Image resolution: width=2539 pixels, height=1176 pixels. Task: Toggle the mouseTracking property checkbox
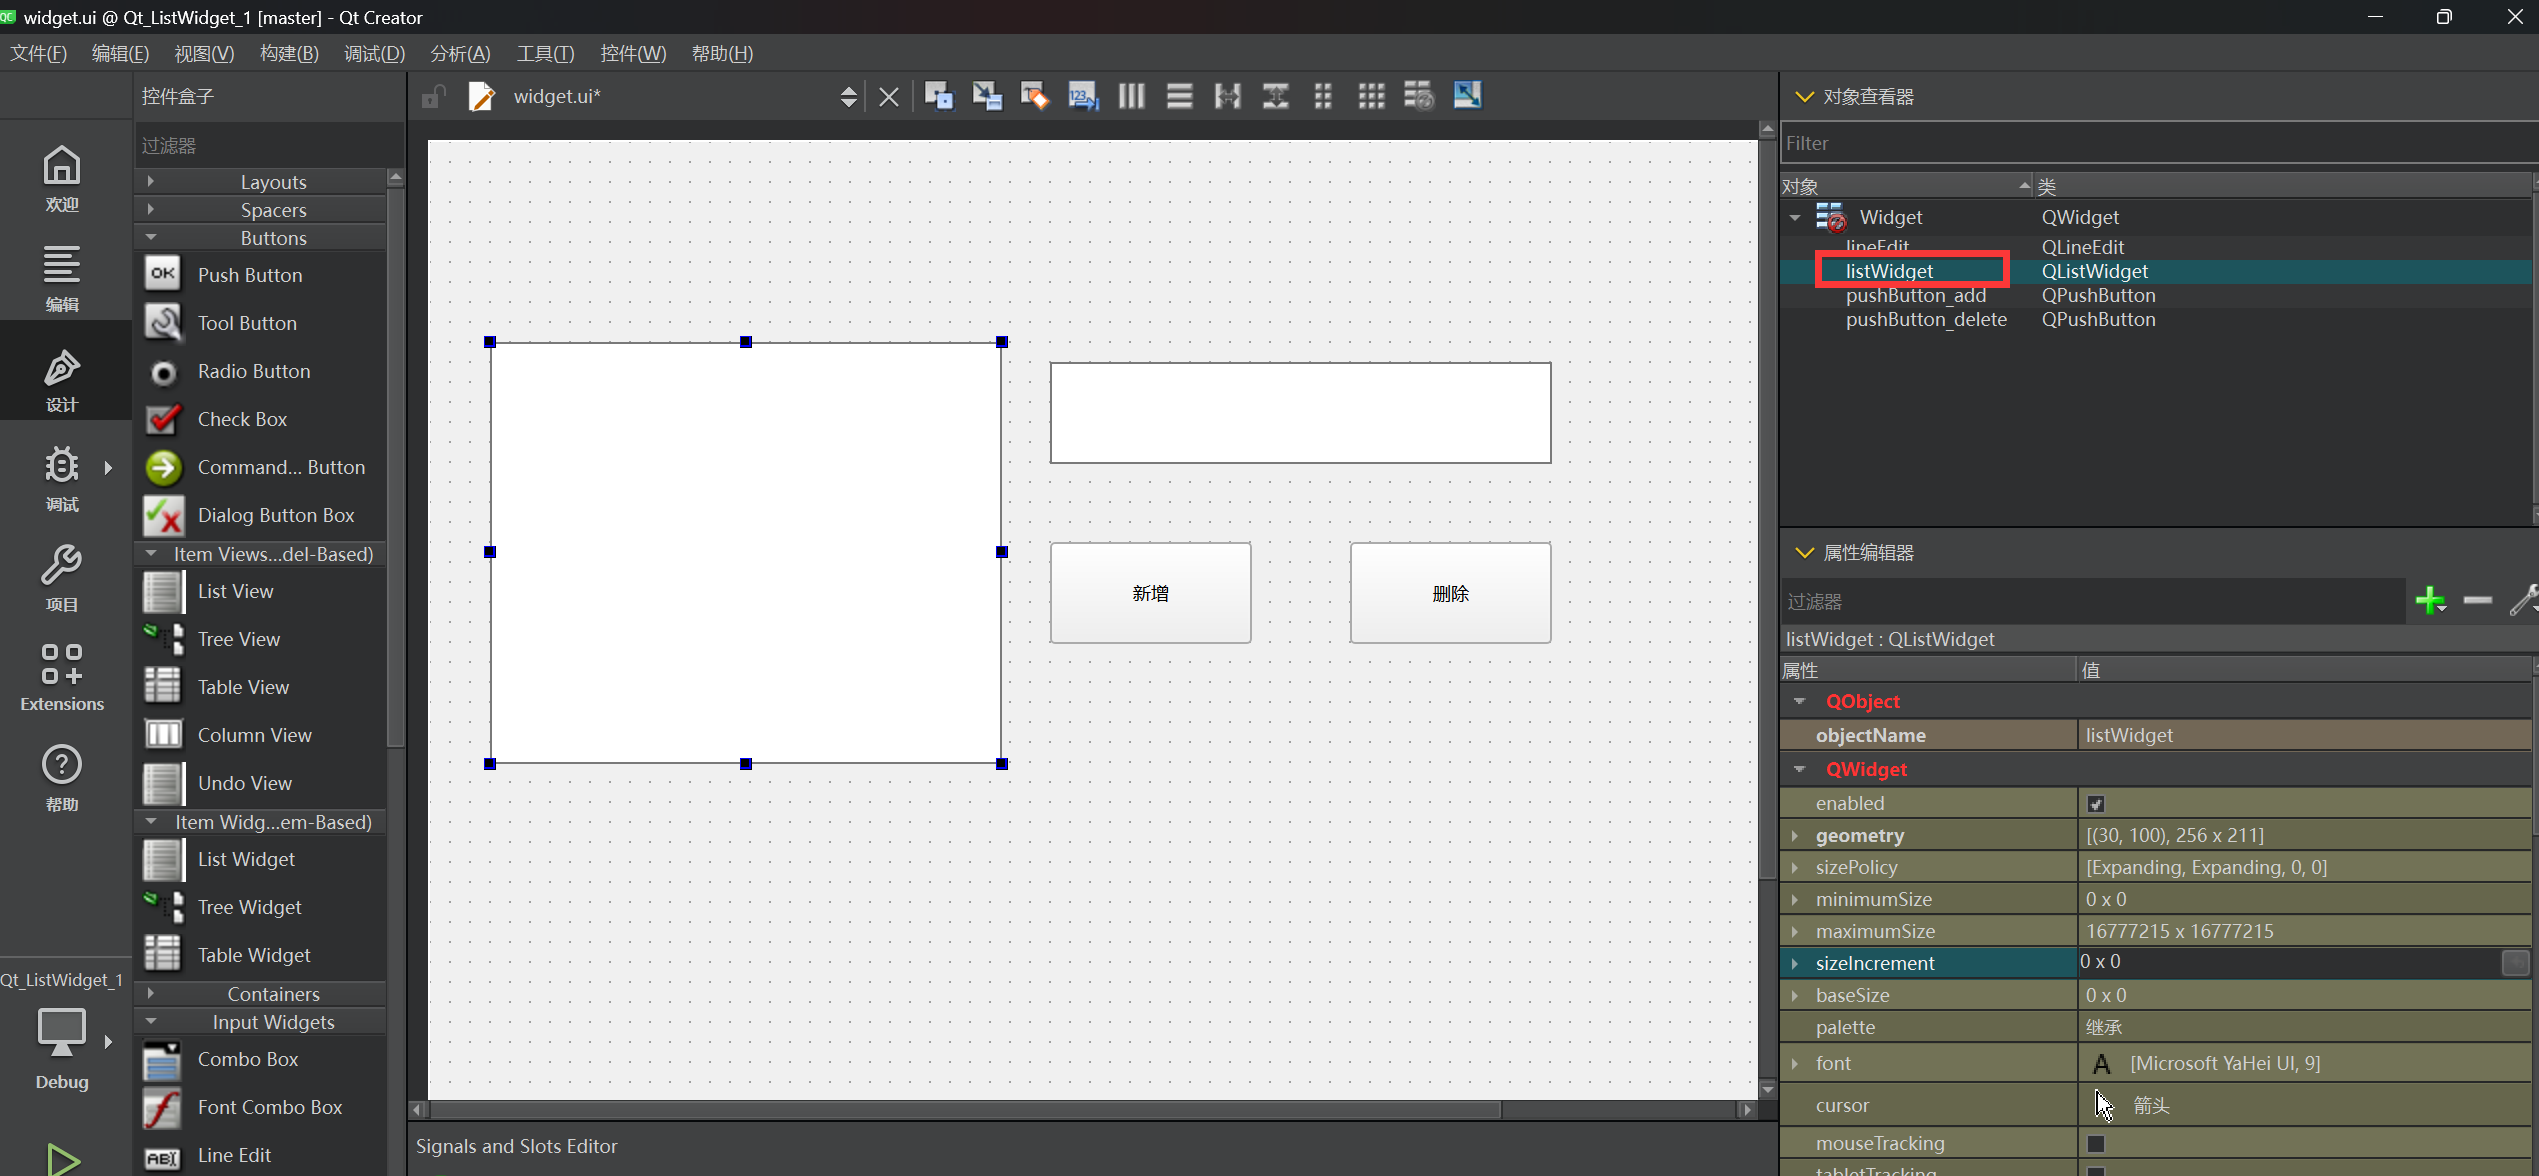click(x=2096, y=1143)
